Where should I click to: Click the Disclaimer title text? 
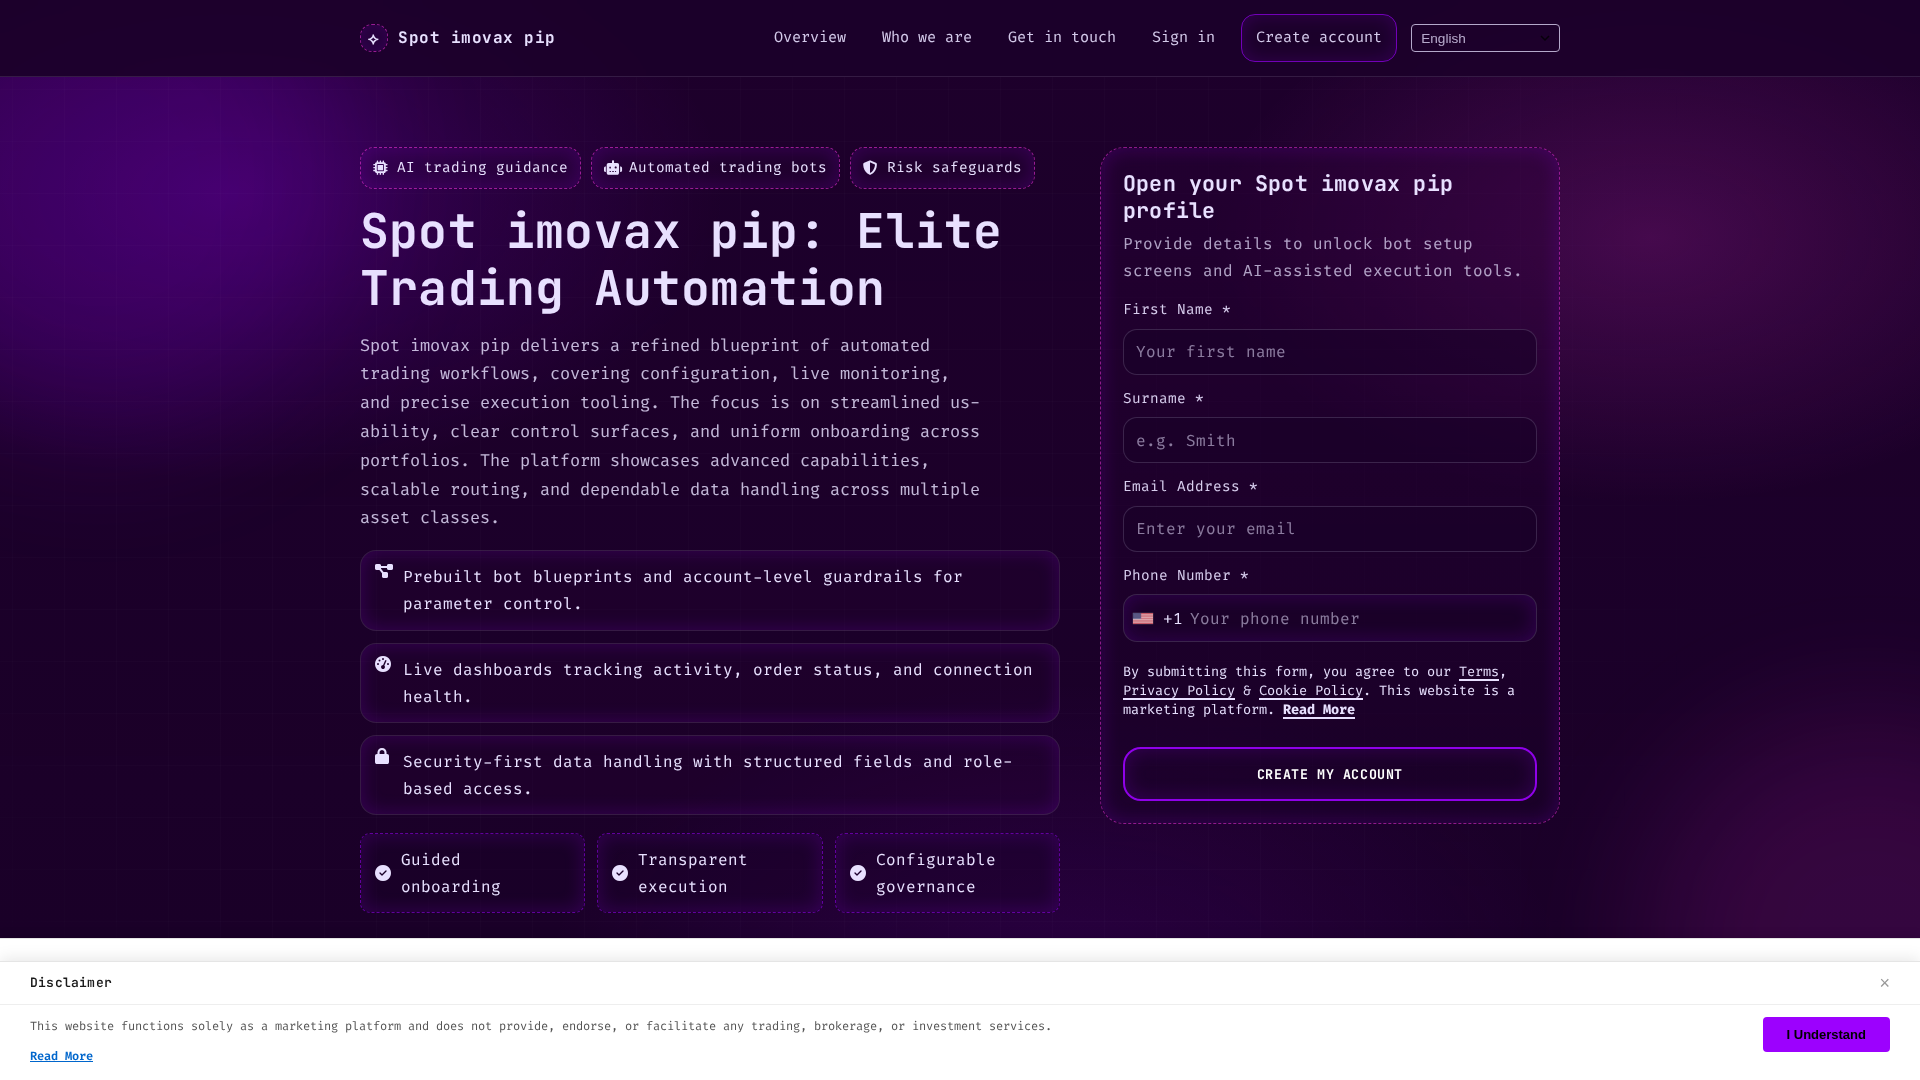[x=71, y=983]
